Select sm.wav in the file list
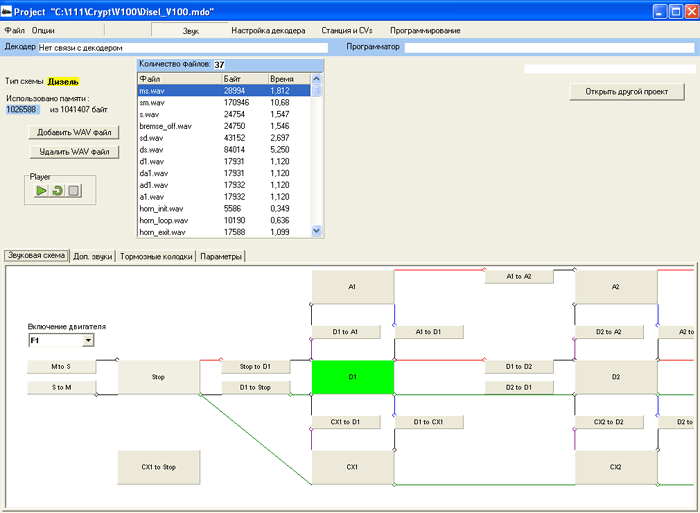Image resolution: width=700 pixels, height=513 pixels. pos(224,103)
